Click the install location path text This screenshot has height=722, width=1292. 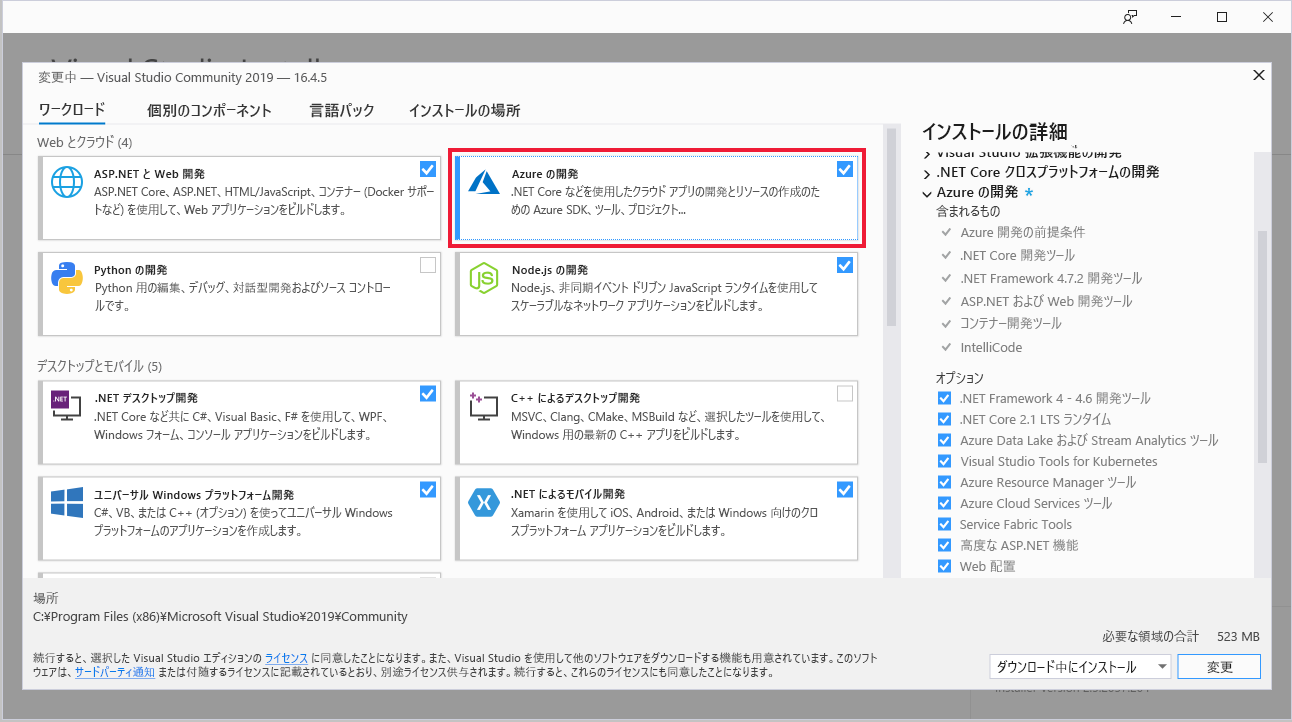tap(220, 617)
